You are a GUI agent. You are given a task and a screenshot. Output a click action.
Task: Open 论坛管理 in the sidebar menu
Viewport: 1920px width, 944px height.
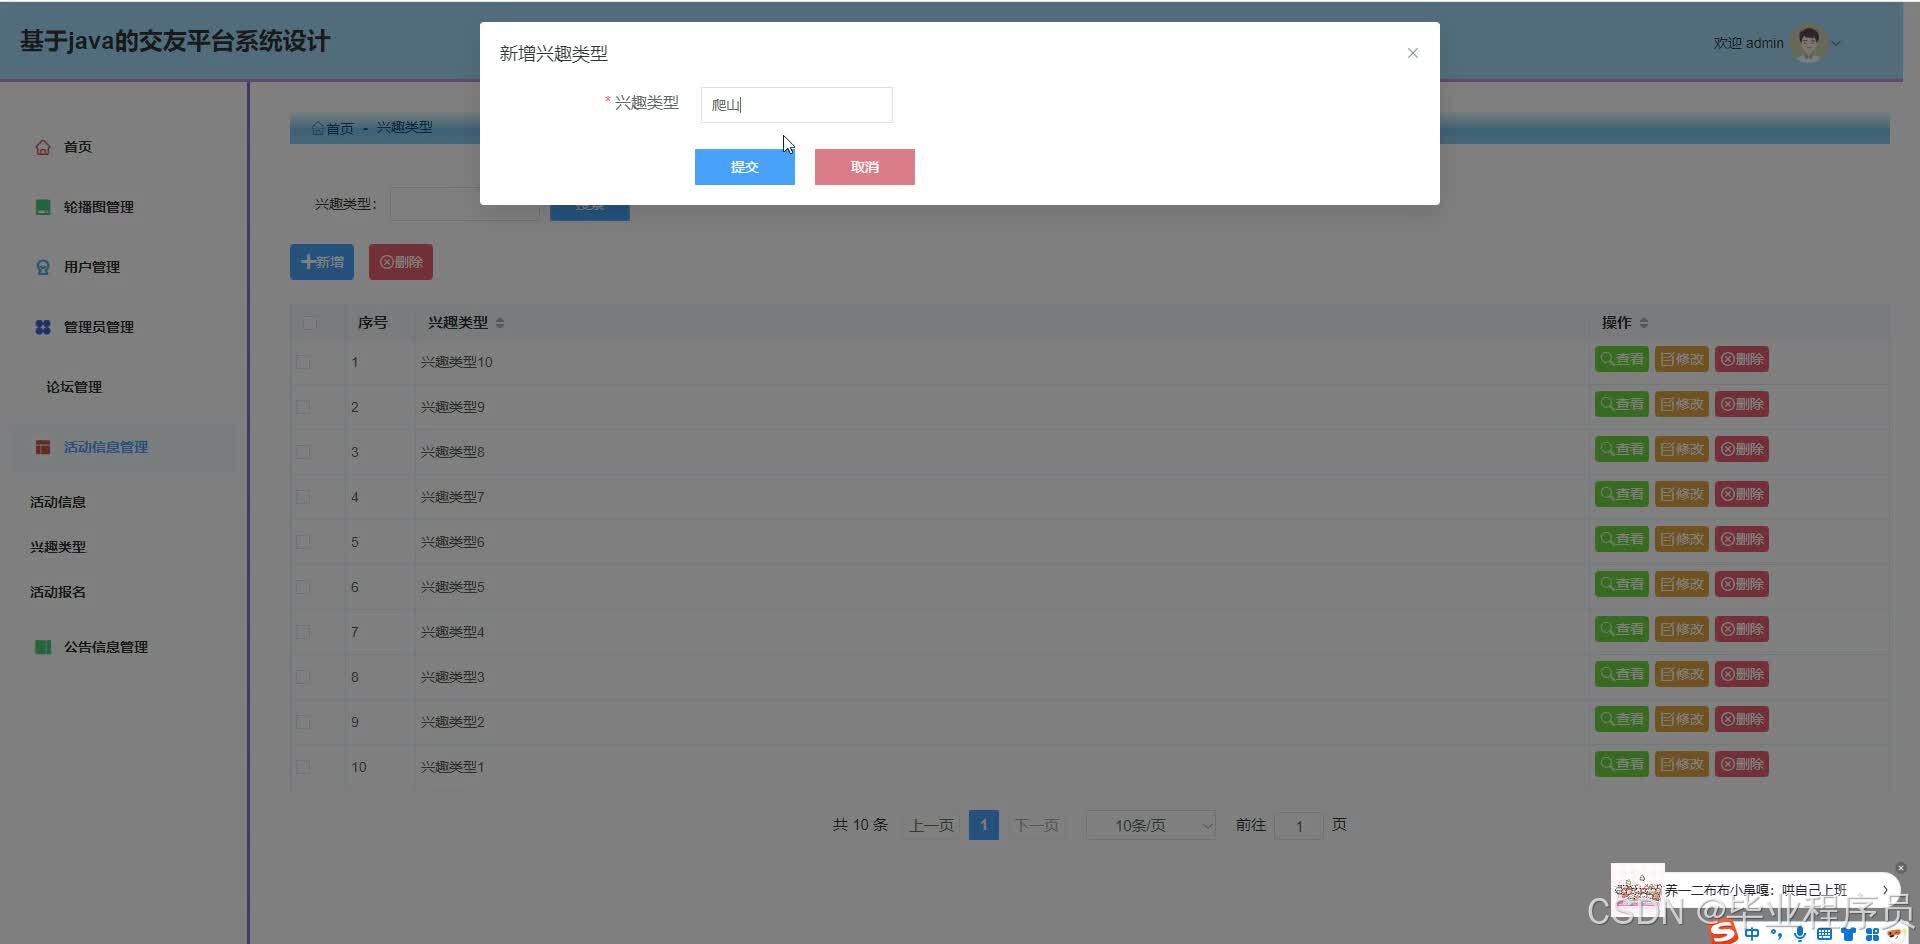(73, 387)
